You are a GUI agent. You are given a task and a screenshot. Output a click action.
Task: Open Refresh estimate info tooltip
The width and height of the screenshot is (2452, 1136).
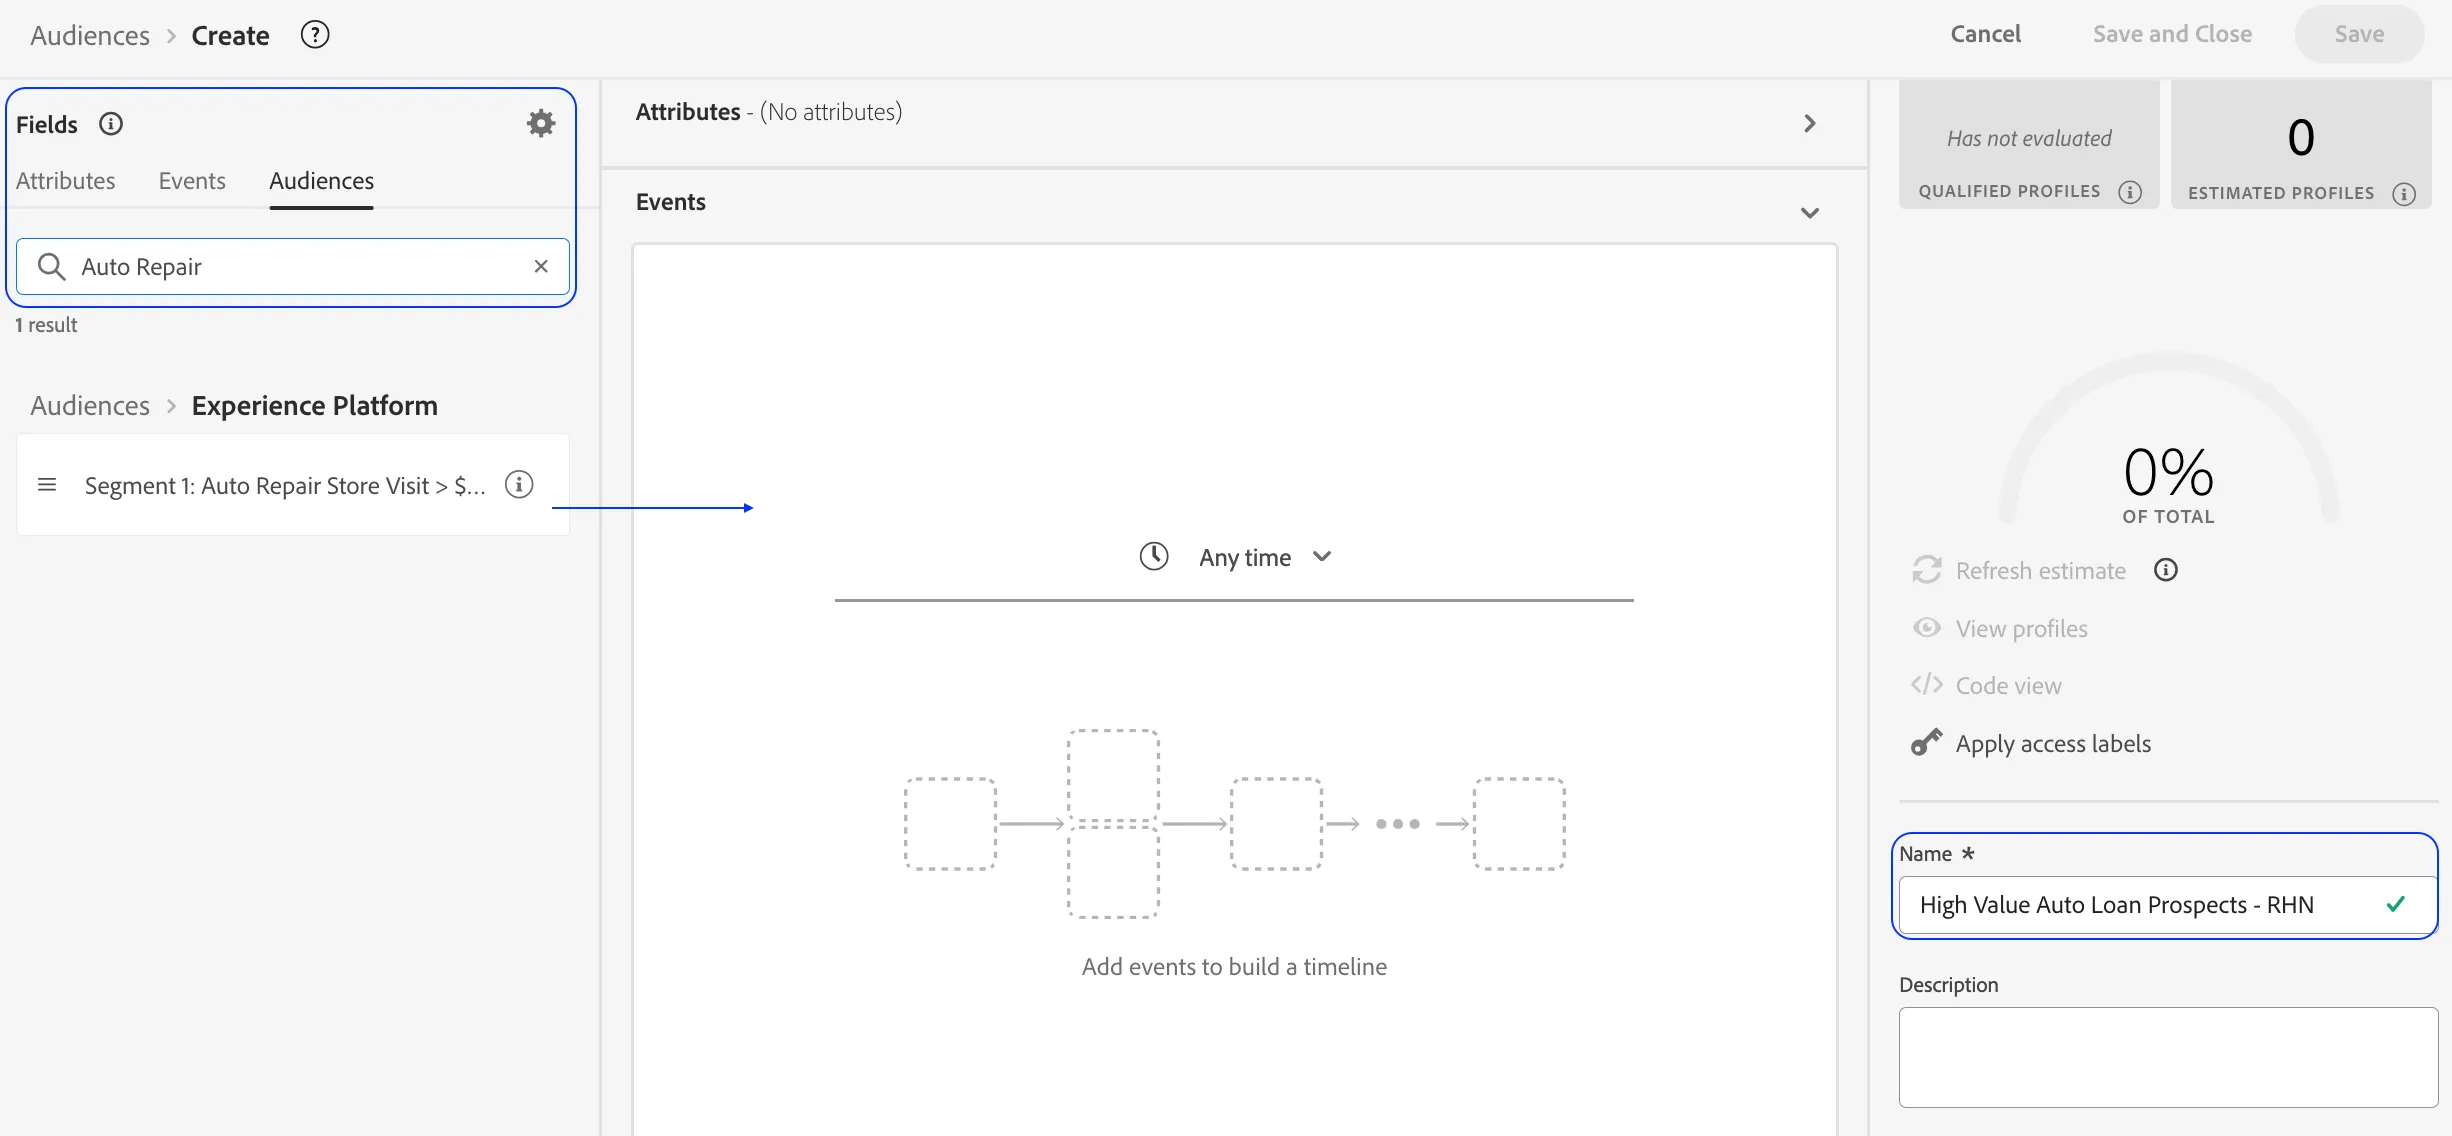(x=2166, y=570)
